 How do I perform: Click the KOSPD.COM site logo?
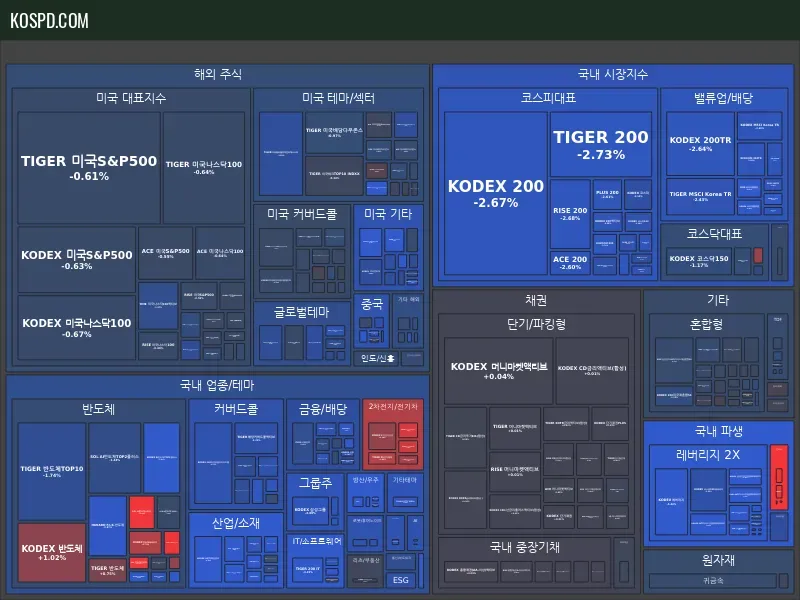pos(49,20)
